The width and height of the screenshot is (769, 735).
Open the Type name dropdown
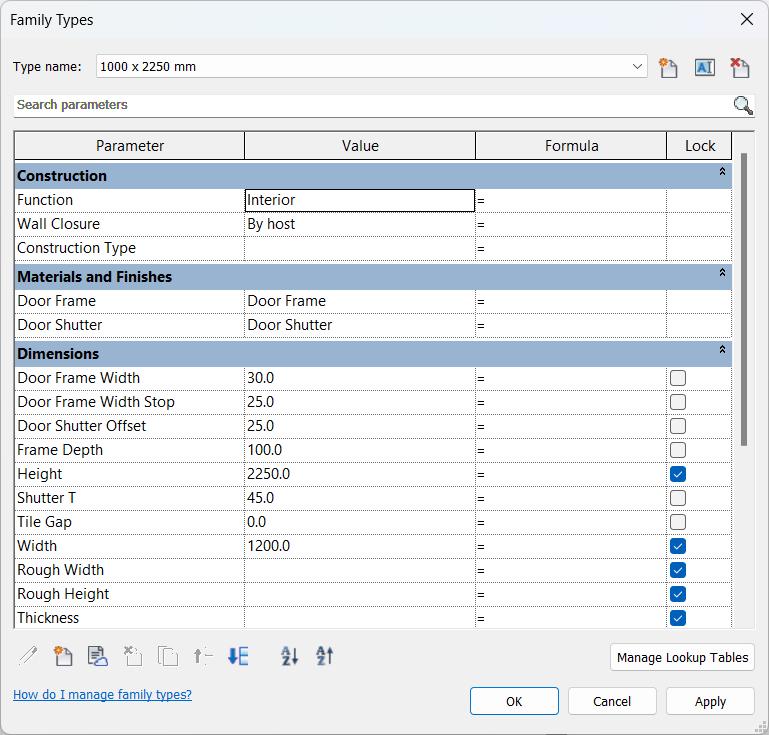pyautogui.click(x=638, y=67)
